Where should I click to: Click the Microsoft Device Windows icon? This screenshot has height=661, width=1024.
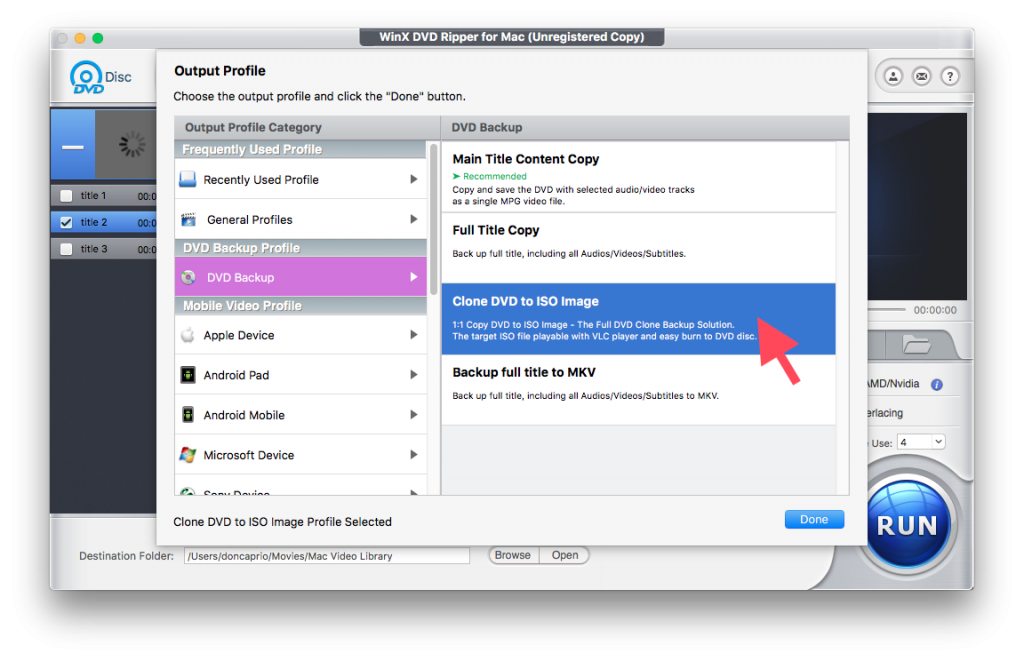coord(188,455)
